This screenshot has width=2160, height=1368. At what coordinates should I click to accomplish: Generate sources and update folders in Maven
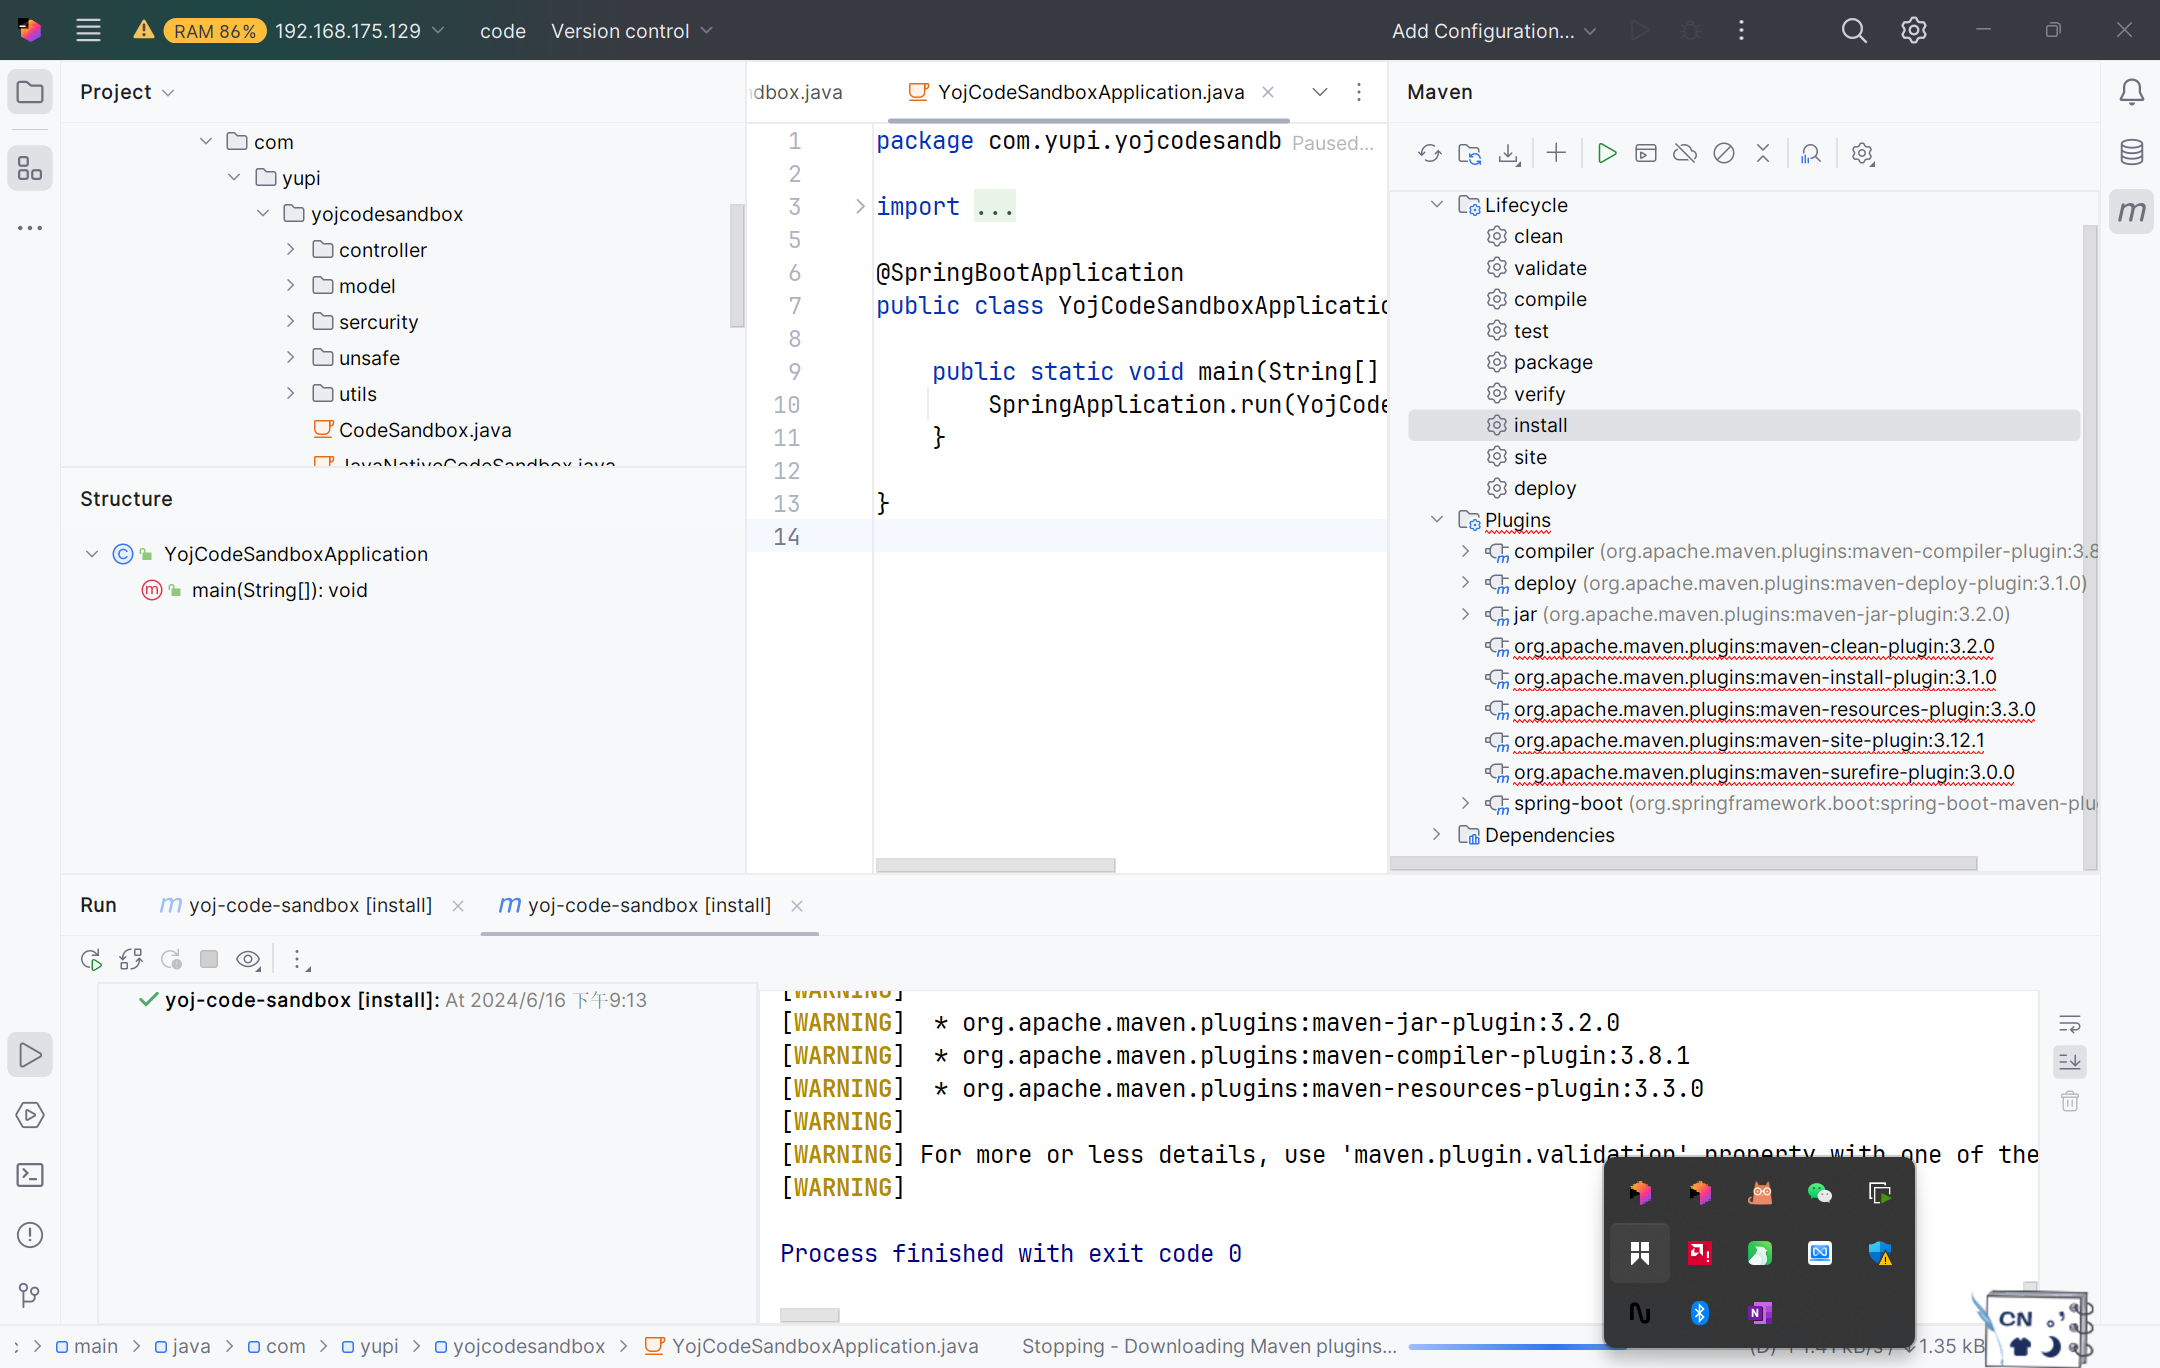(1469, 153)
